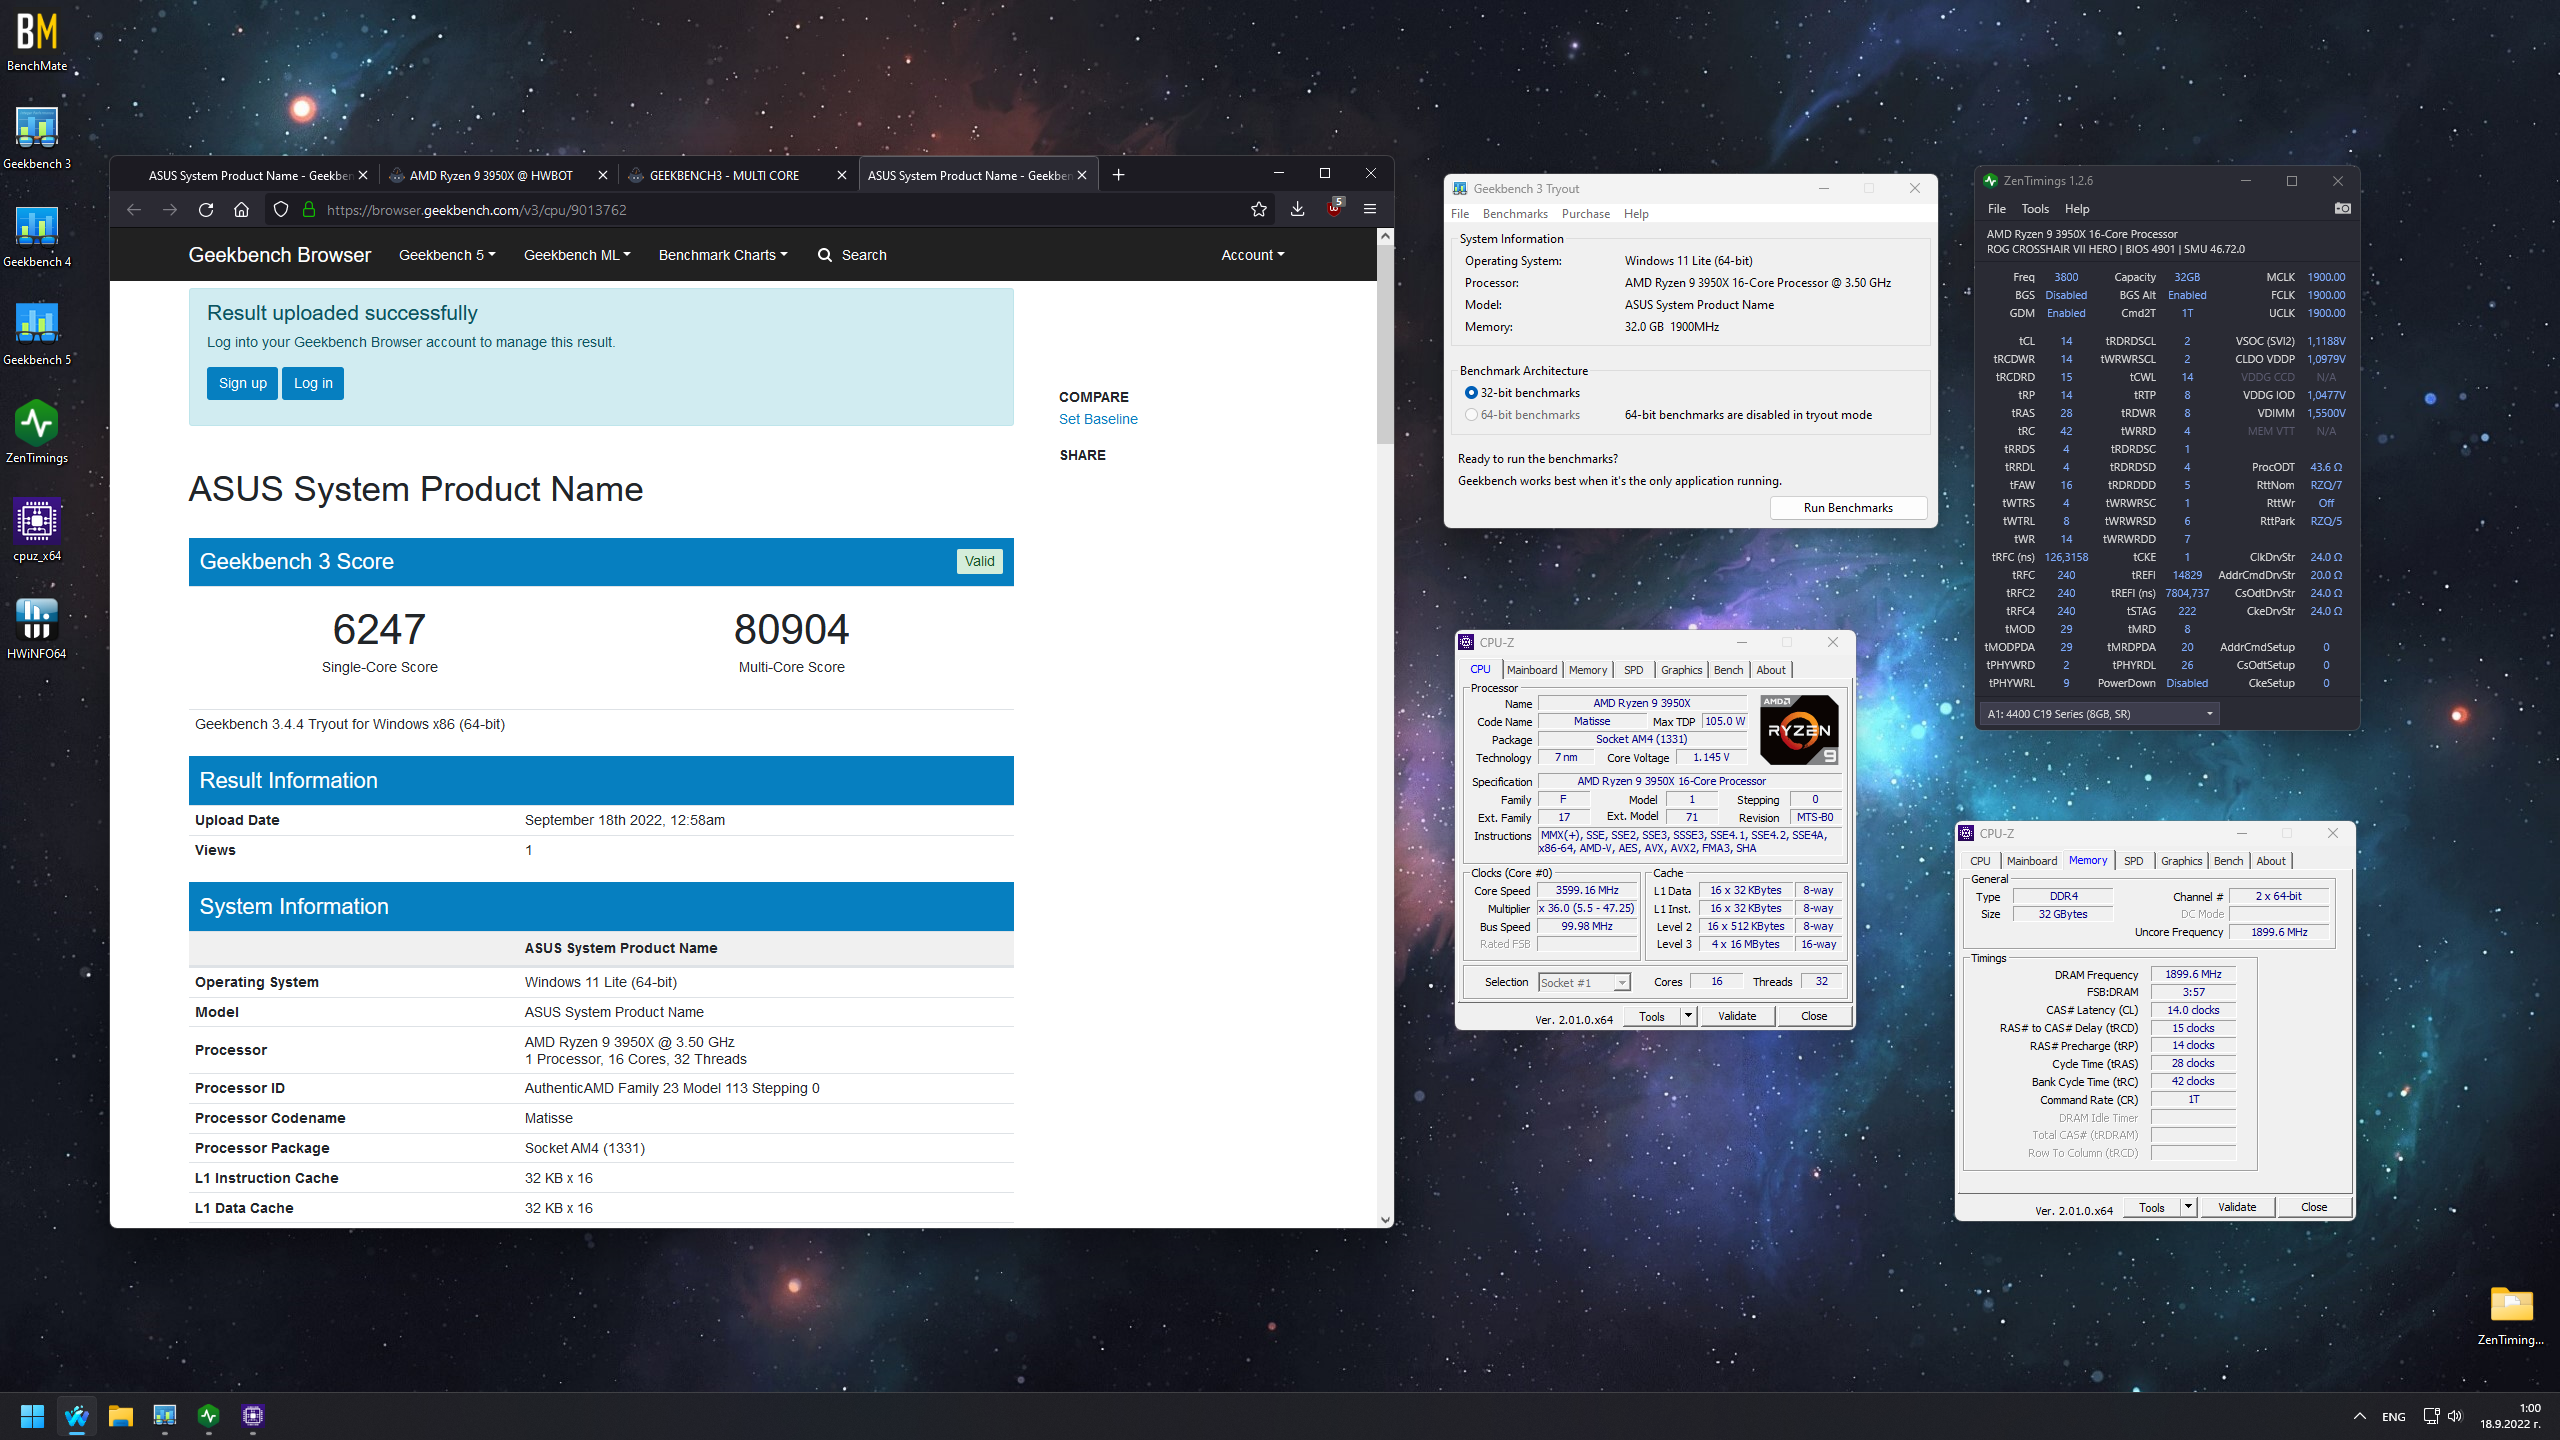
Task: Expand the Benchmark Charts dropdown
Action: [723, 255]
